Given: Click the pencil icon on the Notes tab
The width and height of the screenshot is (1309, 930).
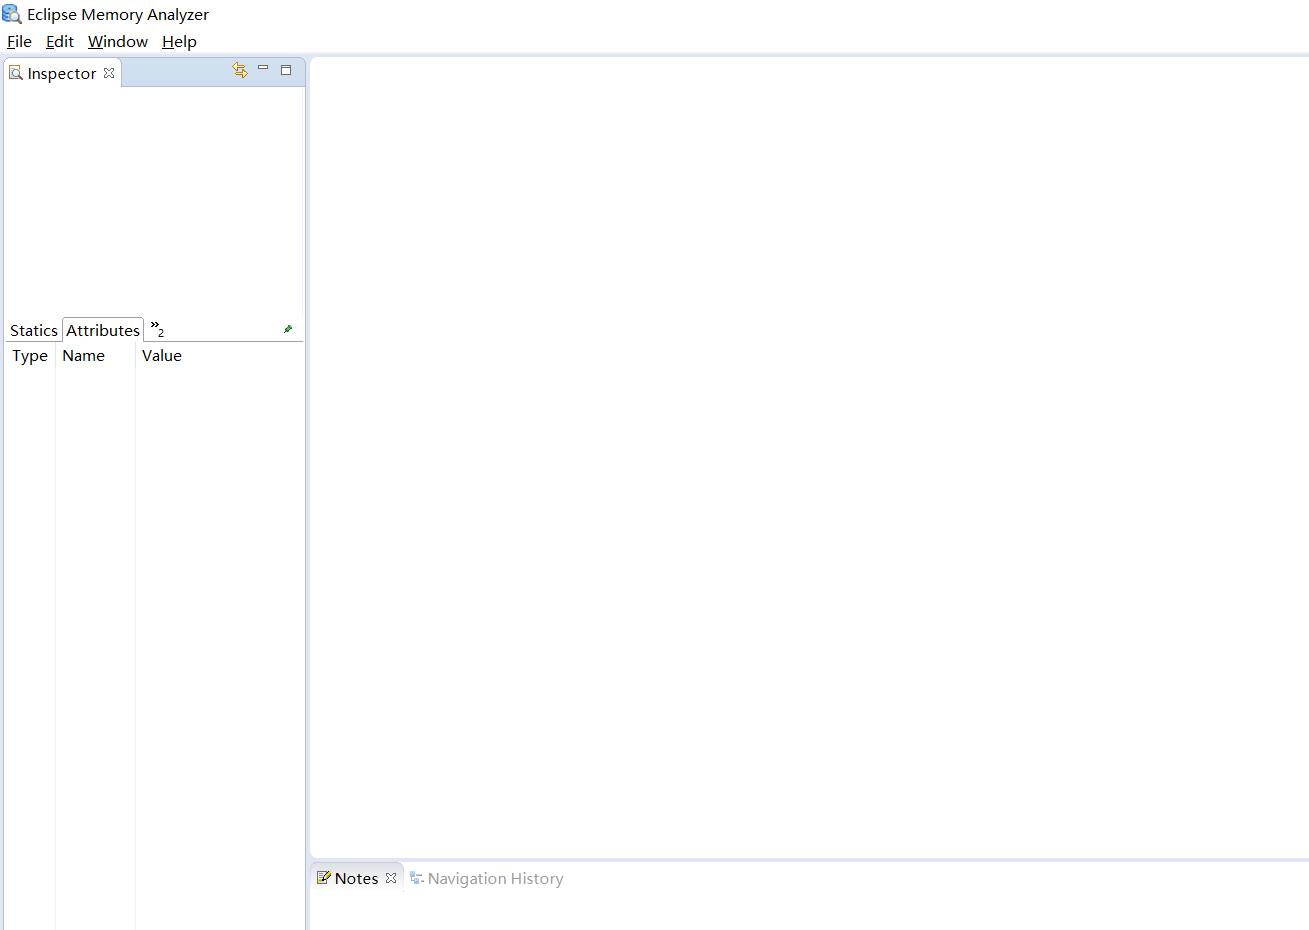Looking at the screenshot, I should click(x=325, y=877).
